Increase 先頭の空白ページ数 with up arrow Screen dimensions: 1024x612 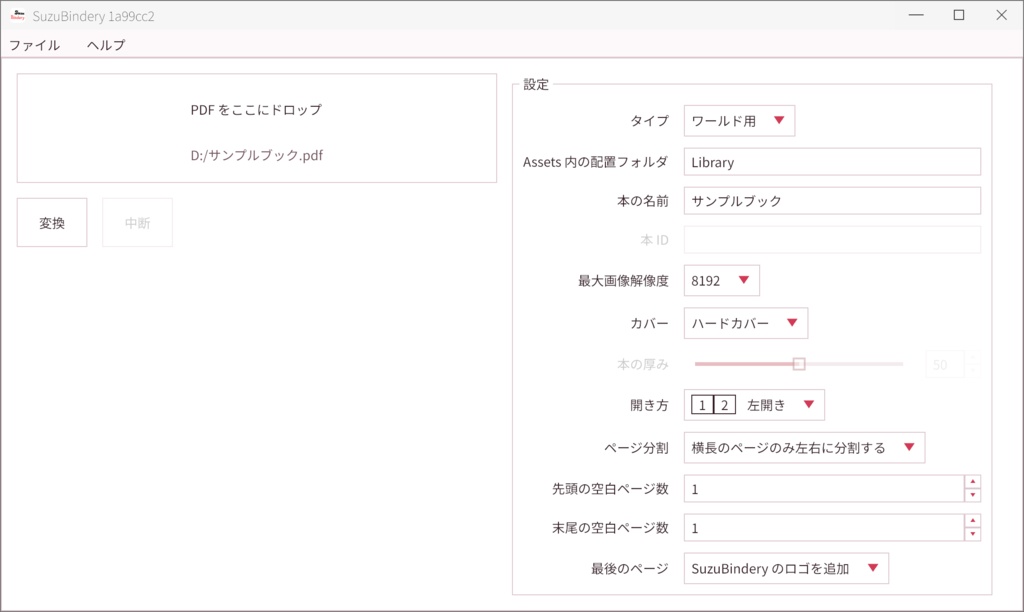[x=972, y=482]
